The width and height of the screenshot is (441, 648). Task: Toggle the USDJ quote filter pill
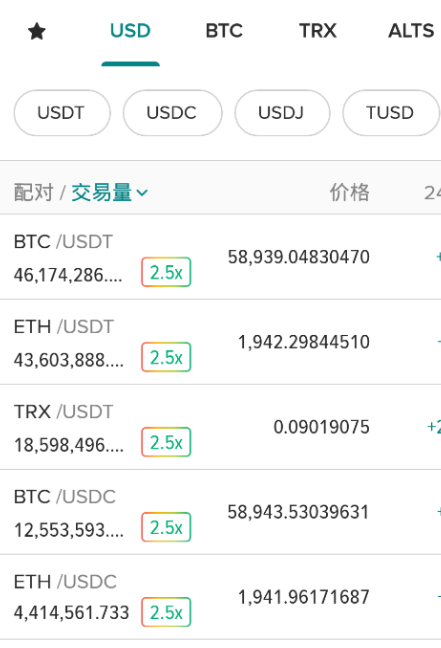pyautogui.click(x=282, y=113)
